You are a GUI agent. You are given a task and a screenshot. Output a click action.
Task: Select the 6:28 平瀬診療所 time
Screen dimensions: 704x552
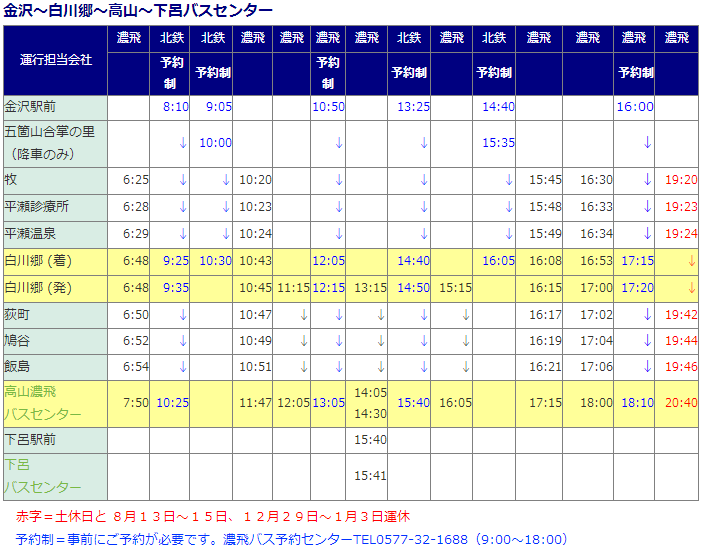pos(136,207)
